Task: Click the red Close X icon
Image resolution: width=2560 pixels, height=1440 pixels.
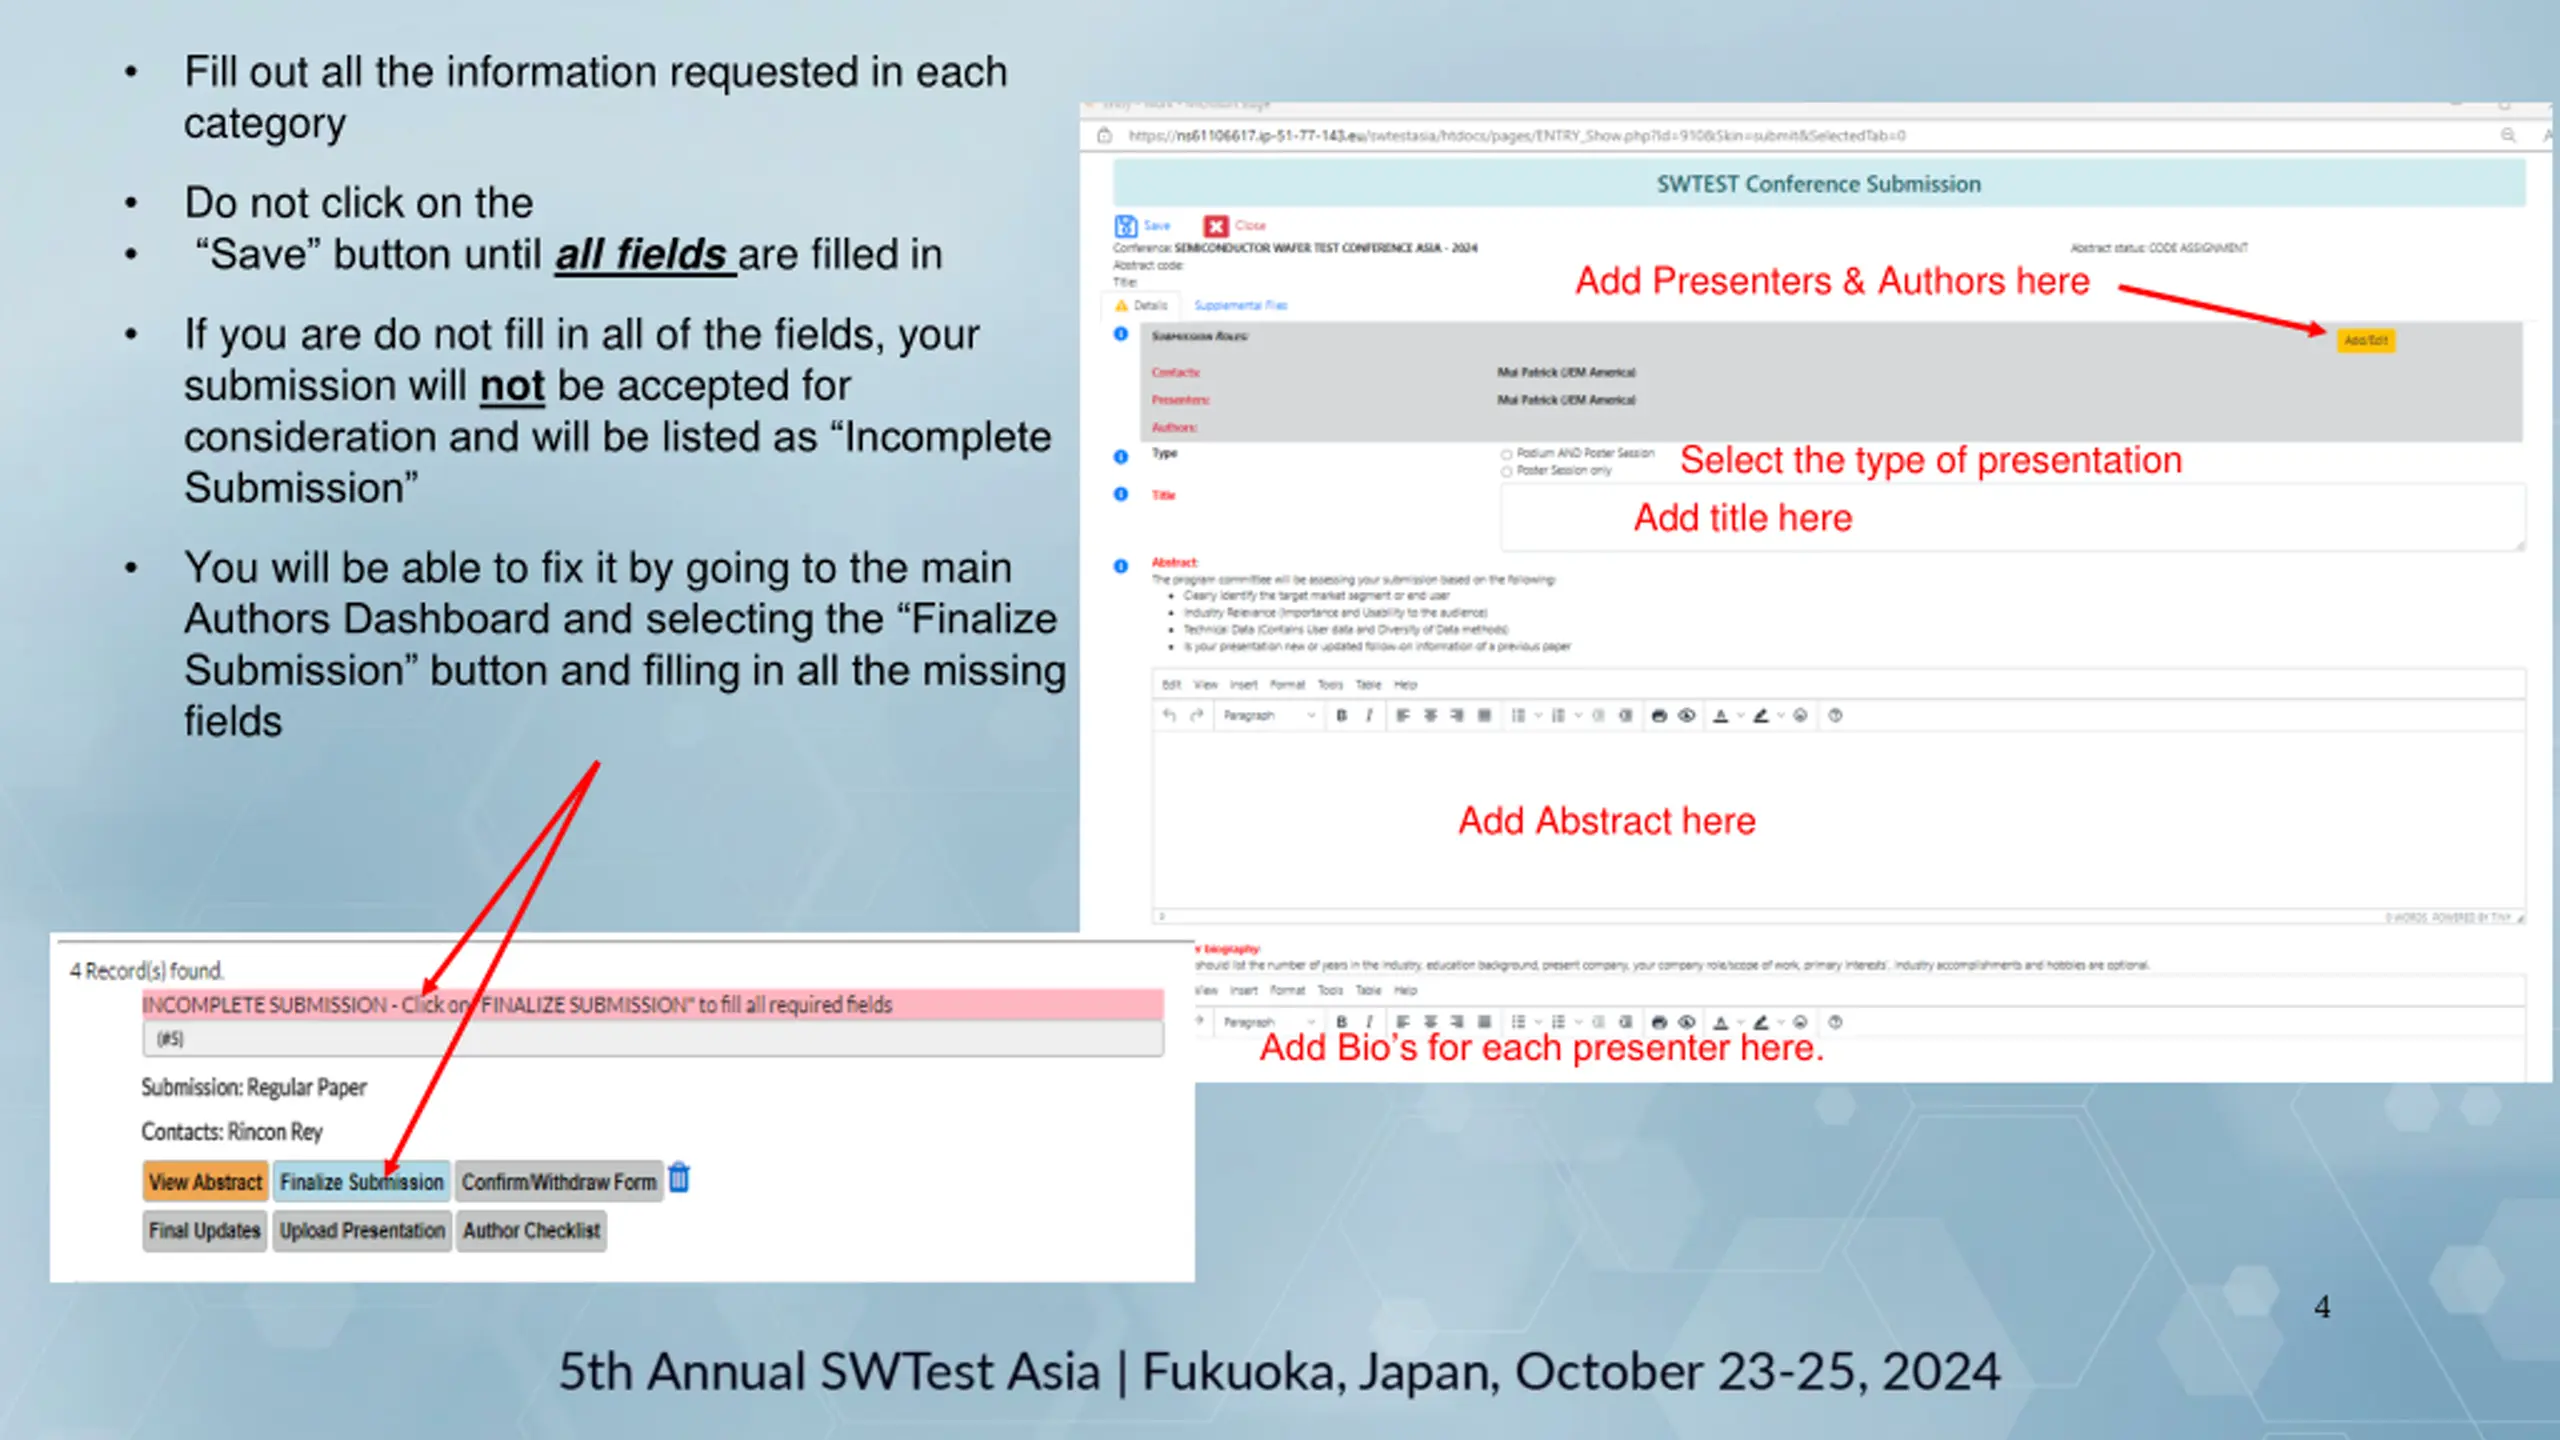Action: [x=1215, y=226]
